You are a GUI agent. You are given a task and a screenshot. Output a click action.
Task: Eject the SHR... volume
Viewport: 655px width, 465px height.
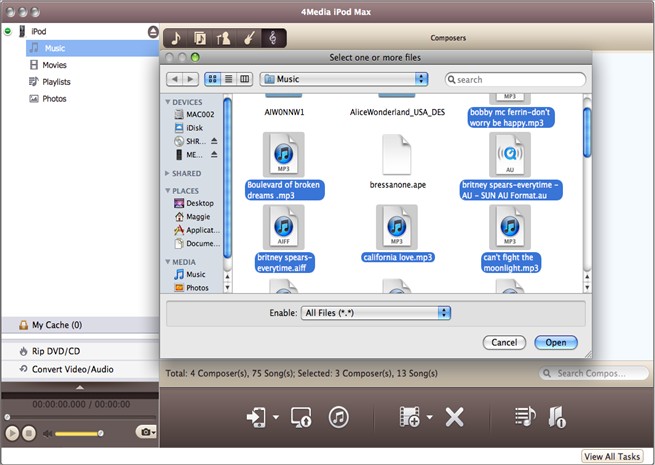(214, 141)
